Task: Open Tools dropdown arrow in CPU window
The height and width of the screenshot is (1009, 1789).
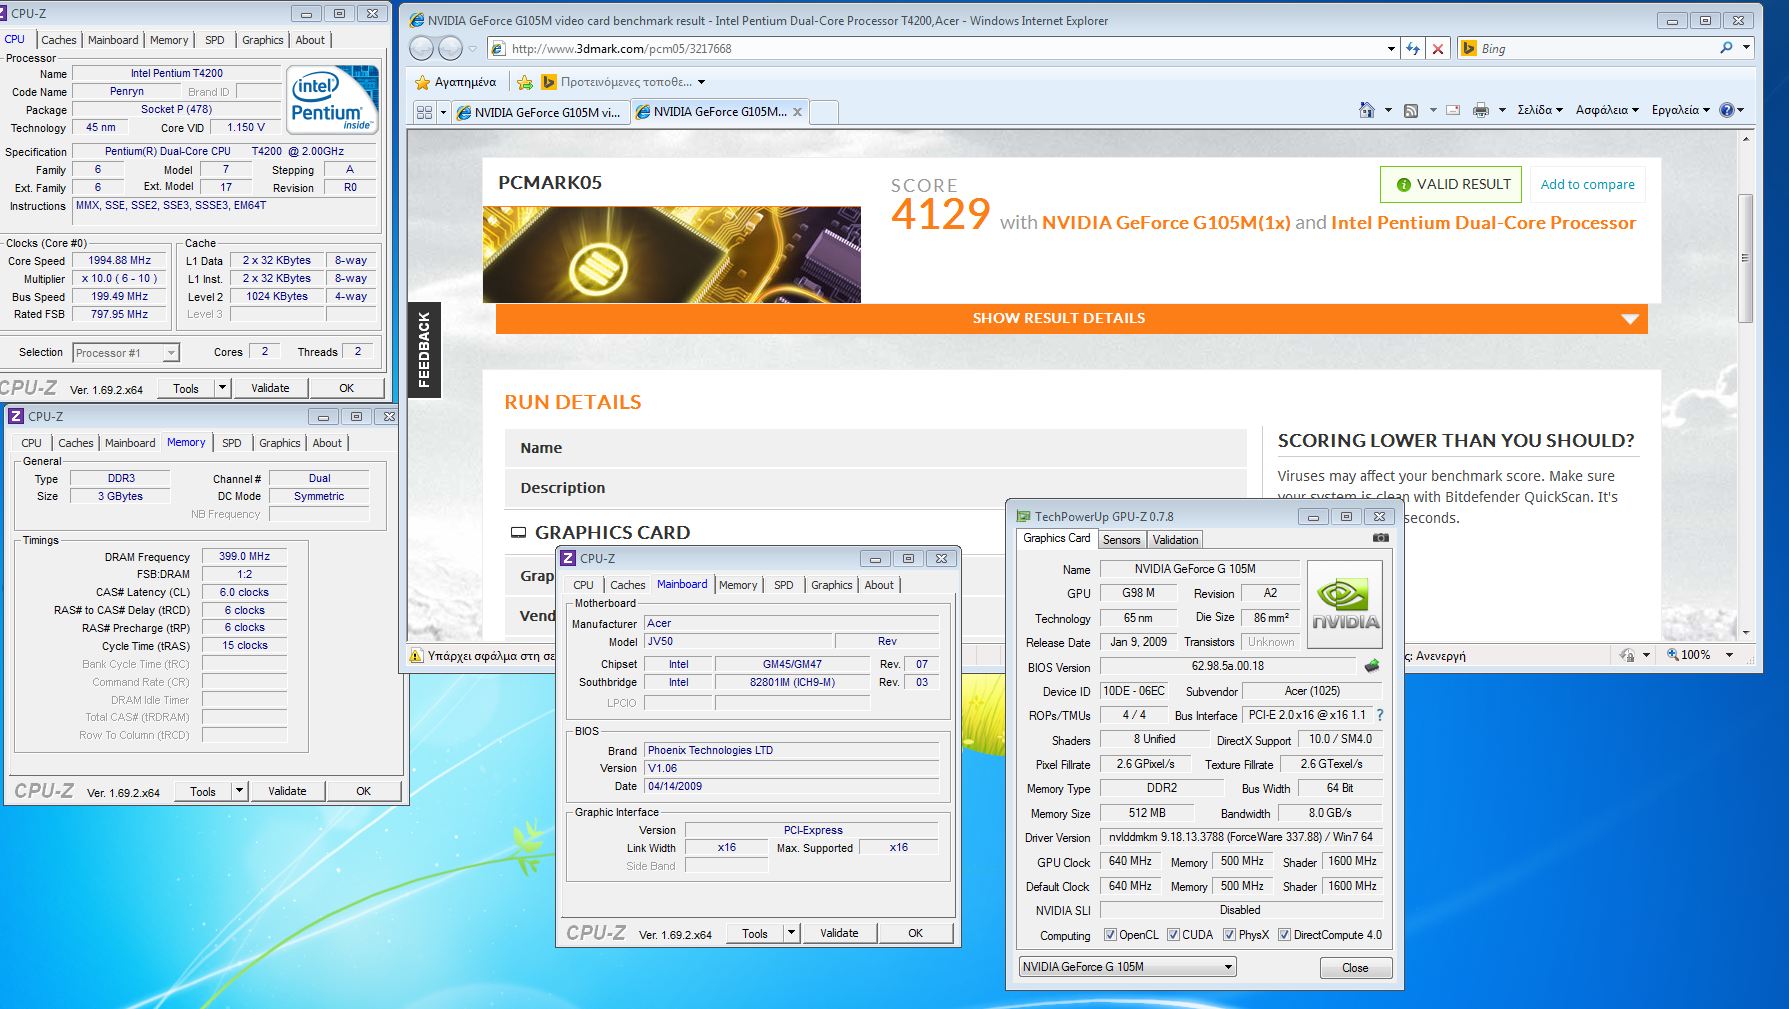Action: point(222,388)
